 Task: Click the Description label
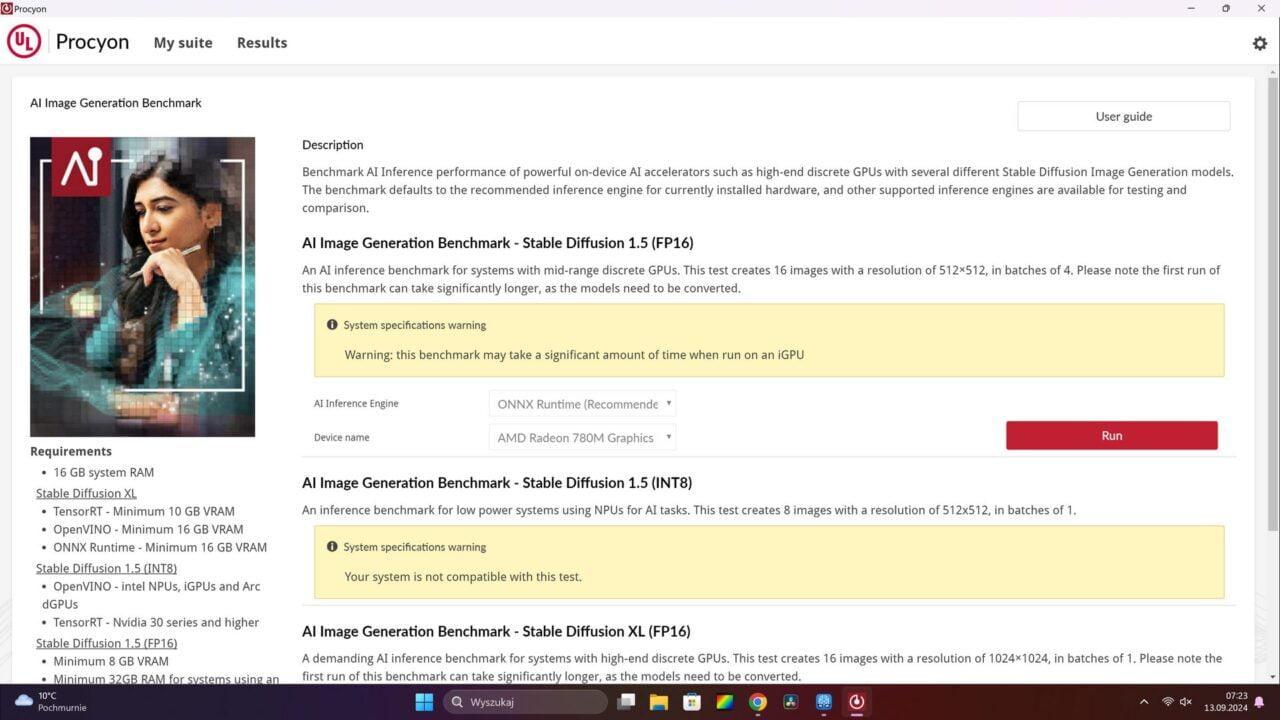click(333, 145)
